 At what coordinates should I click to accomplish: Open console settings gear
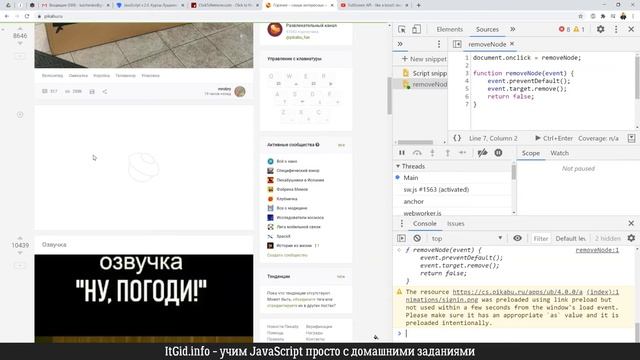coord(631,238)
